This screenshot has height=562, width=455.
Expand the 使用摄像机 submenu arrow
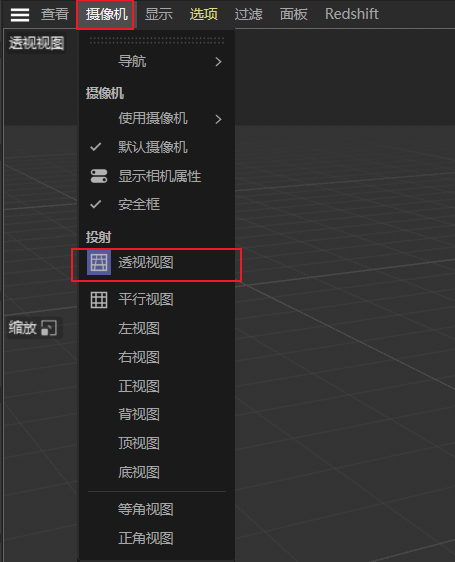pyautogui.click(x=218, y=119)
